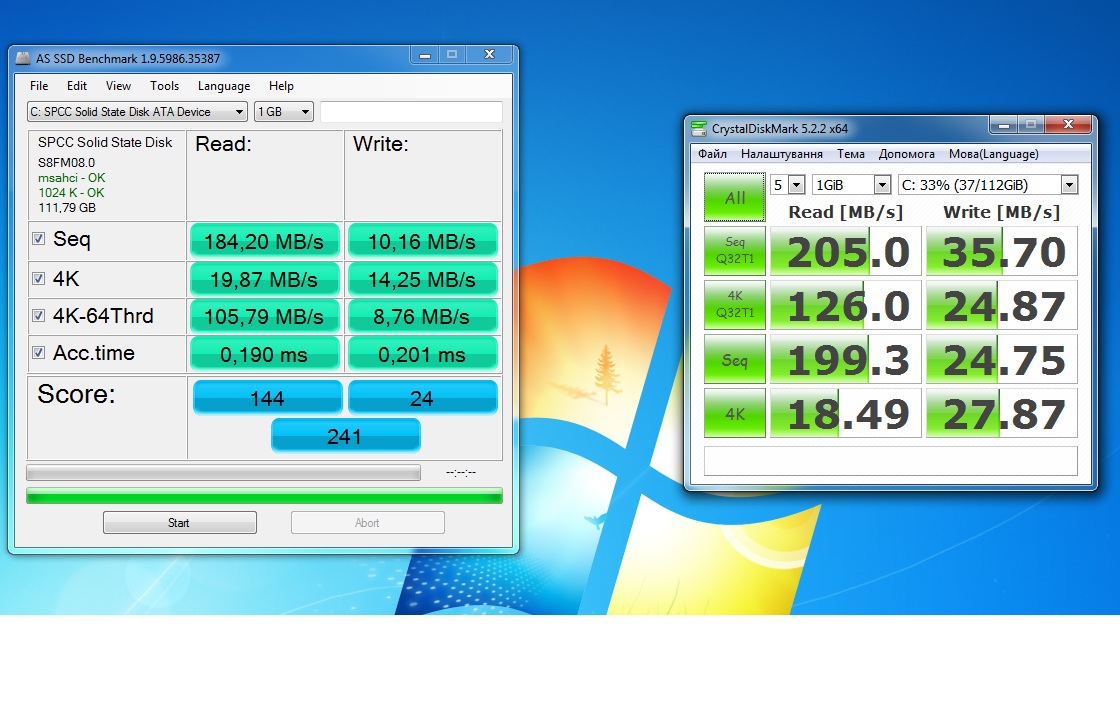This screenshot has width=1120, height=720.
Task: Open the Language menu in AS SSD Benchmark
Action: 224,86
